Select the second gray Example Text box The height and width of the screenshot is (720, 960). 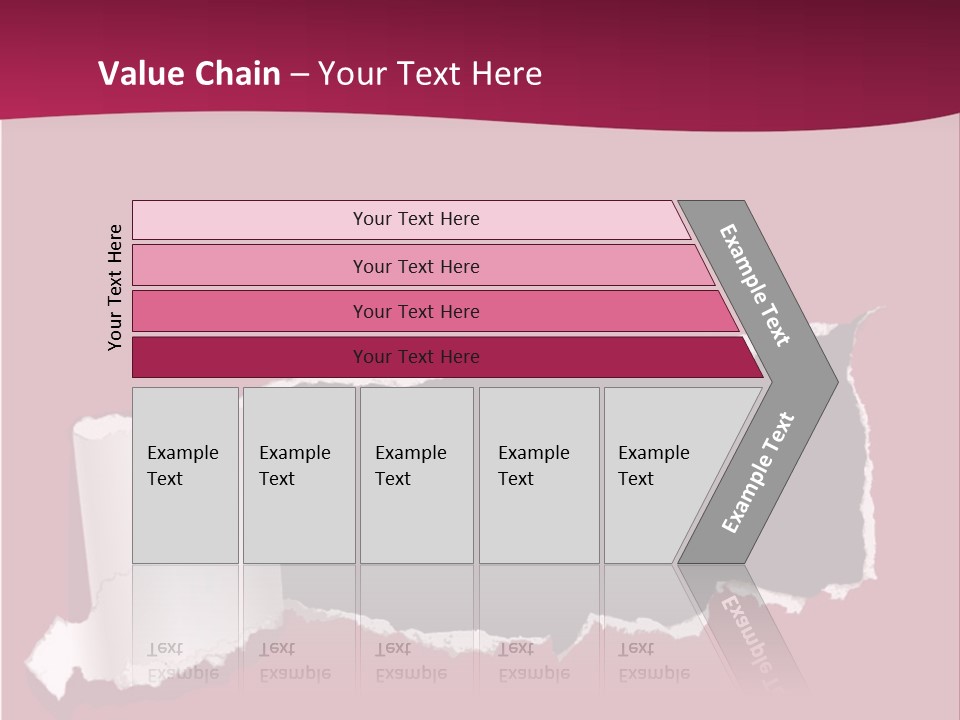[x=299, y=475]
